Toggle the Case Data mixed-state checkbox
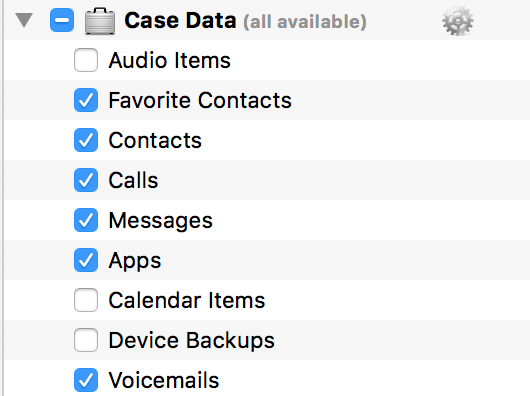This screenshot has height=396, width=530. (62, 20)
